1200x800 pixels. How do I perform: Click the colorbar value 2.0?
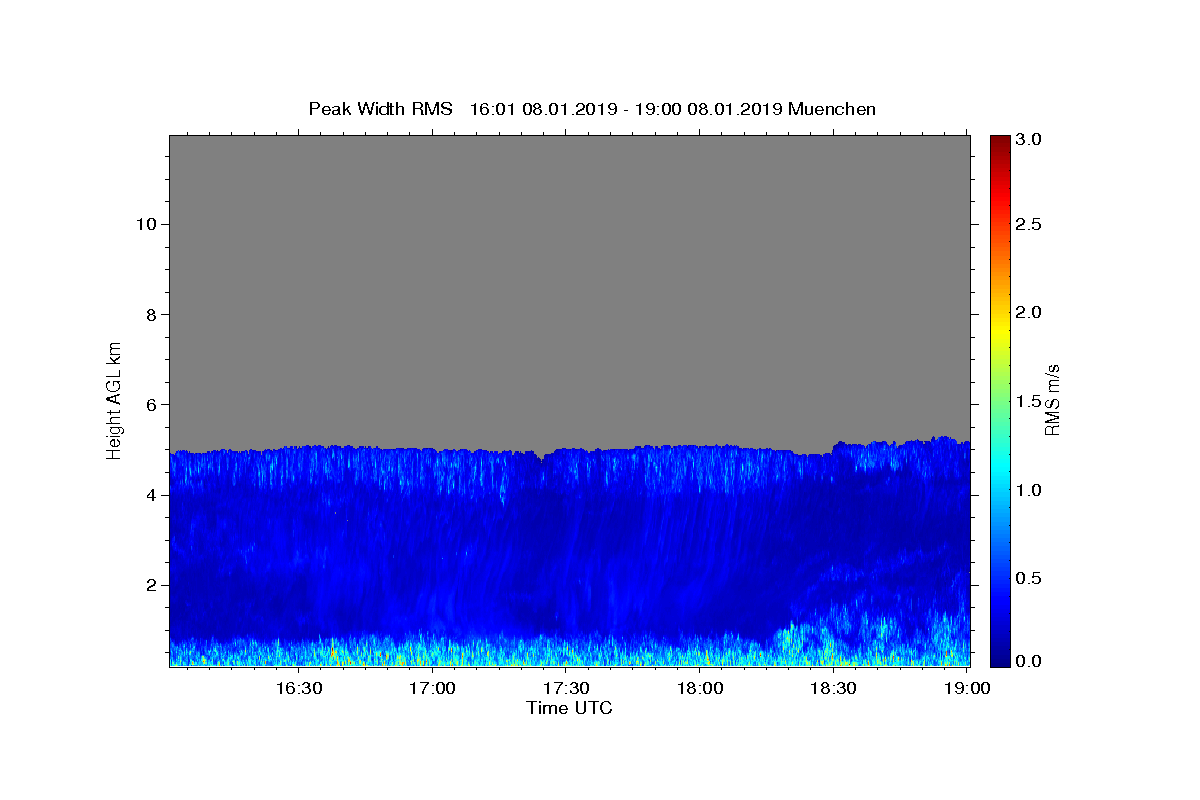[1028, 312]
